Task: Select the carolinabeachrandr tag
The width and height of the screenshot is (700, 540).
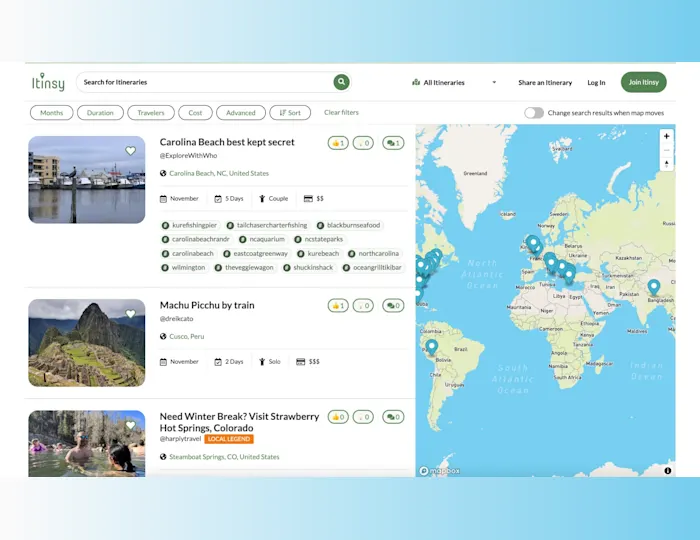Action: pyautogui.click(x=196, y=239)
